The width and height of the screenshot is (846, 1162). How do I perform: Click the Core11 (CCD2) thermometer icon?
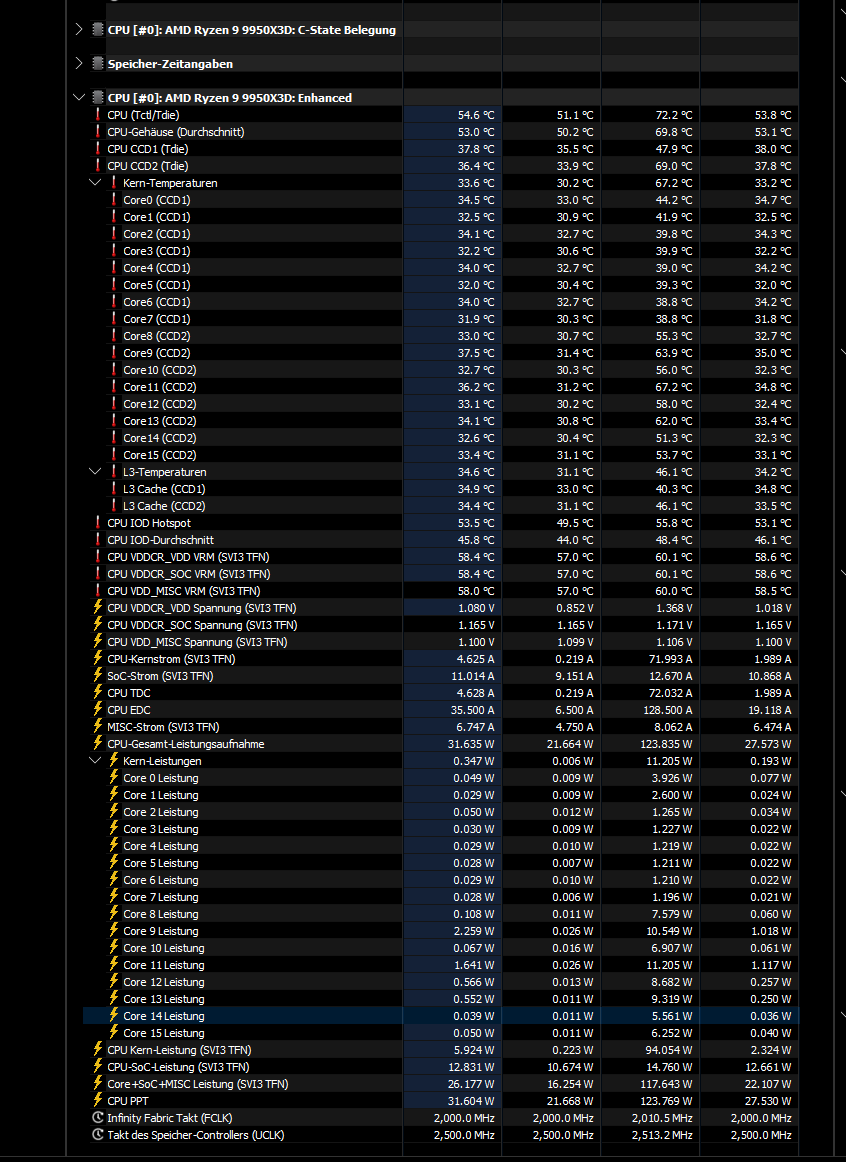(x=113, y=386)
